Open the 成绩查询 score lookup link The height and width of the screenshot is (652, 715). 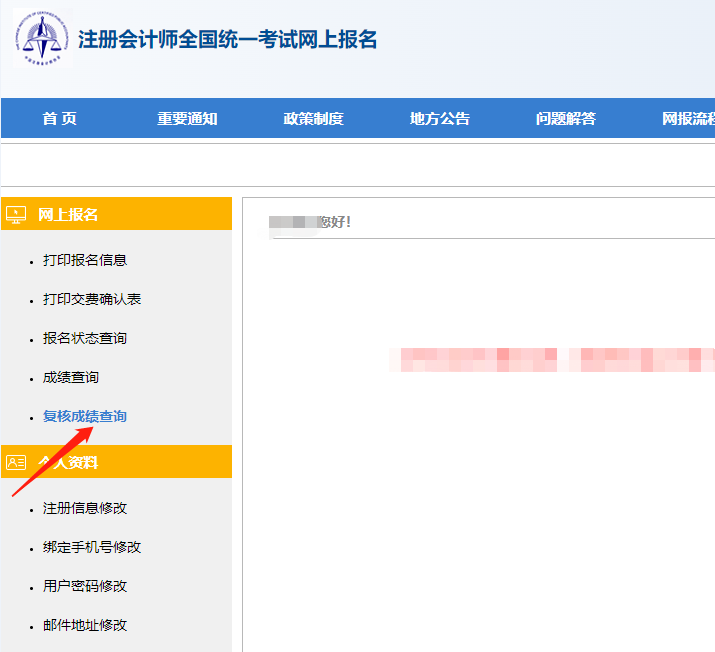click(71, 377)
